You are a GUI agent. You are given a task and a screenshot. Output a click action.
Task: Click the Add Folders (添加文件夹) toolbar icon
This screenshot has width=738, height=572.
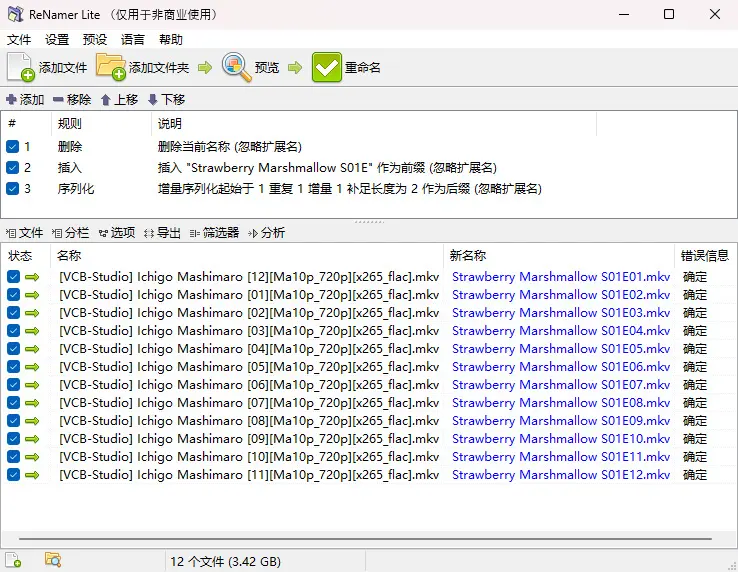(x=111, y=67)
